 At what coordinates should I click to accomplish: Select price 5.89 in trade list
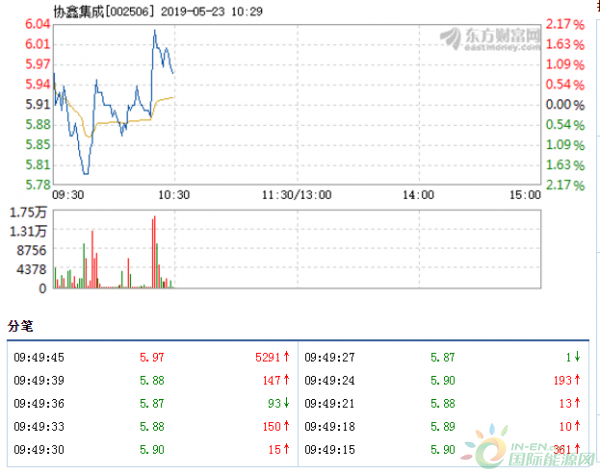point(443,427)
